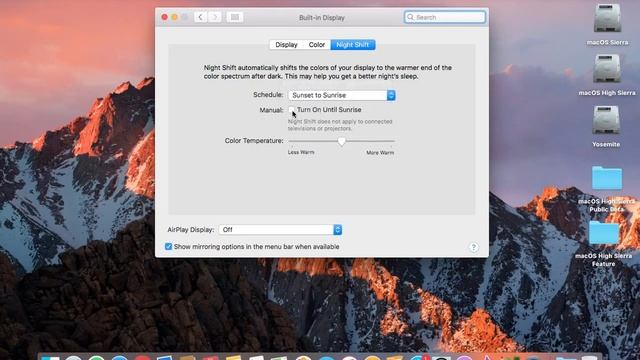Click the More Warm label
640x360 pixels.
pyautogui.click(x=380, y=153)
